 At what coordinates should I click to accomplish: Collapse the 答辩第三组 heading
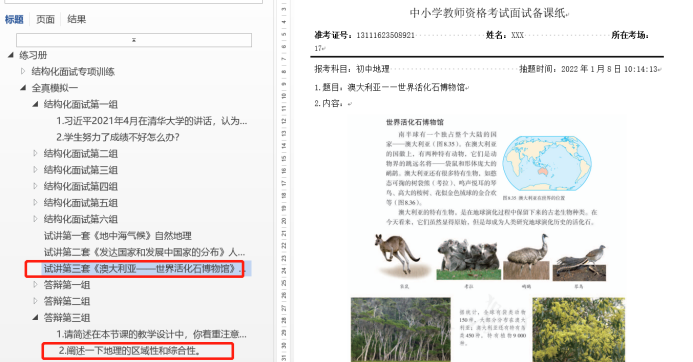[x=35, y=317]
